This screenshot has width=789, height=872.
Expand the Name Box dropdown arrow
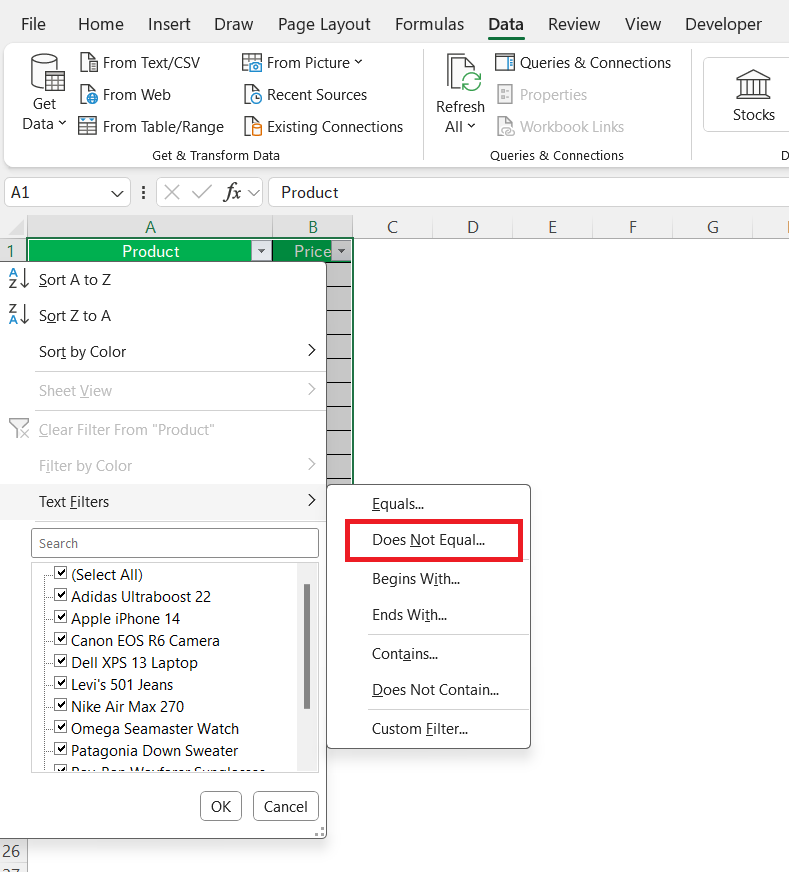118,193
